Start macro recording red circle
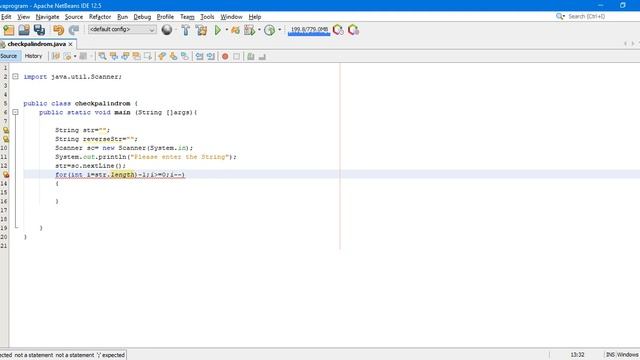Image resolution: width=640 pixels, height=360 pixels. point(225,56)
